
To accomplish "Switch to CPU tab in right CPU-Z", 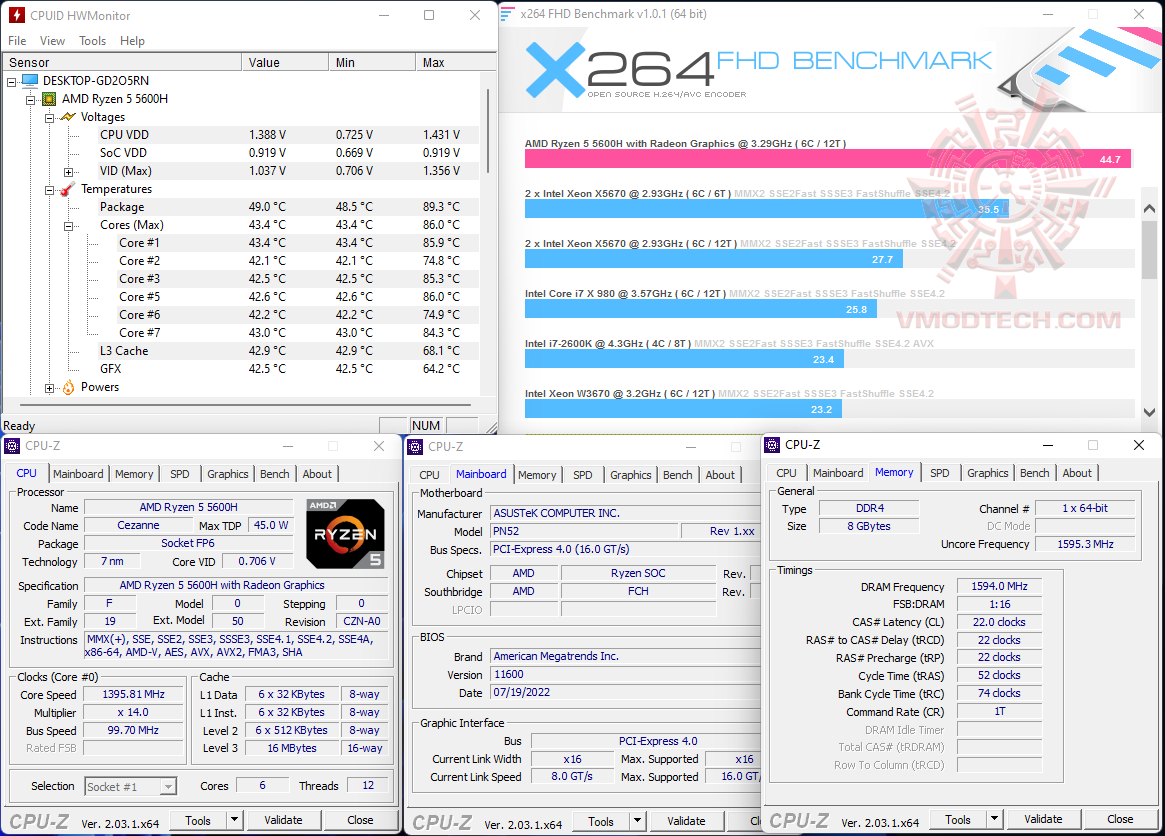I will click(x=787, y=473).
